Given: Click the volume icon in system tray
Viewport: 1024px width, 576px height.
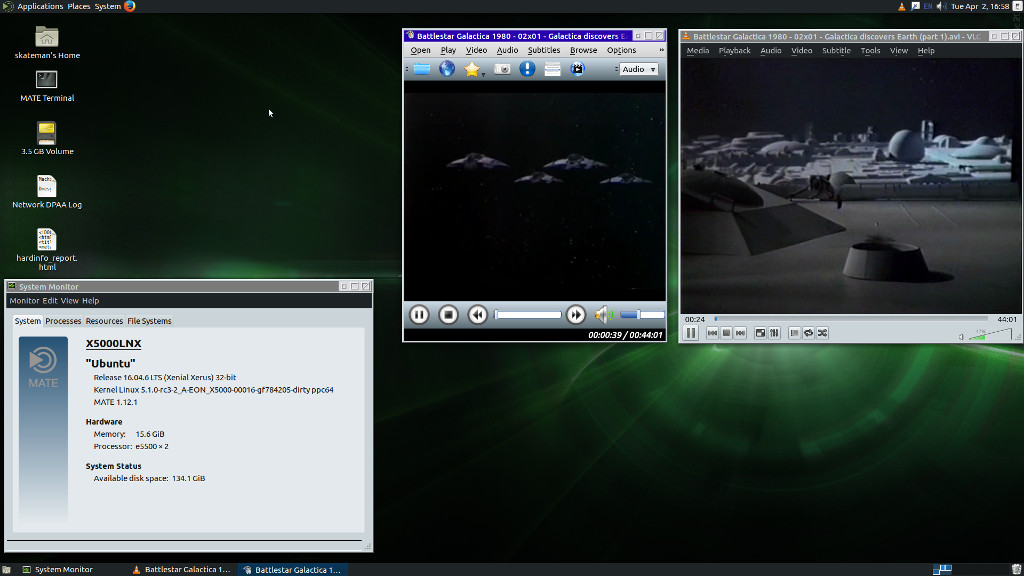Looking at the screenshot, I should click(941, 6).
